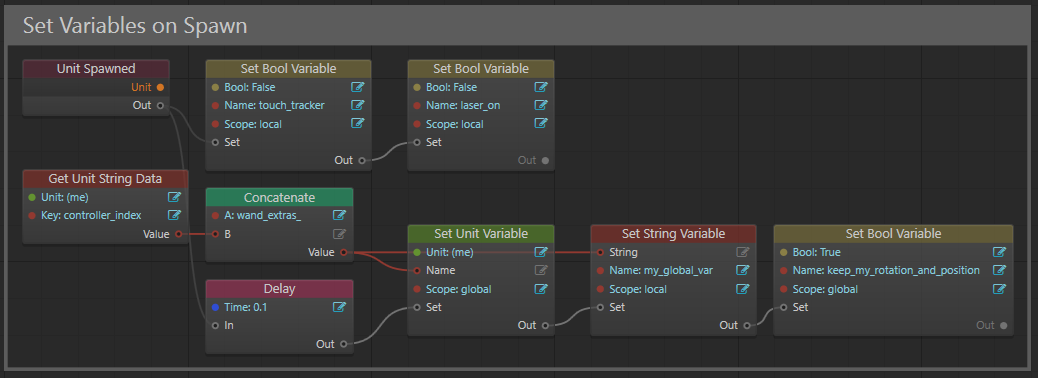Edit Name: keep_my_rotation_and_position icon
Viewport: 1038px width, 378px height.
tap(1000, 270)
